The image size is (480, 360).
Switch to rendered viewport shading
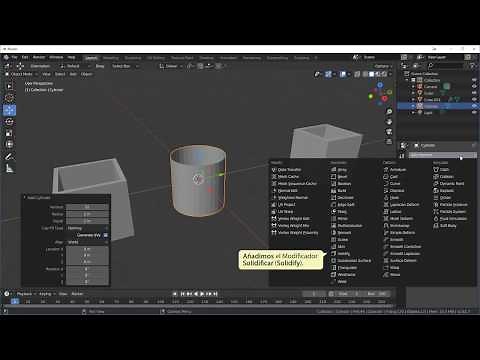coord(384,74)
